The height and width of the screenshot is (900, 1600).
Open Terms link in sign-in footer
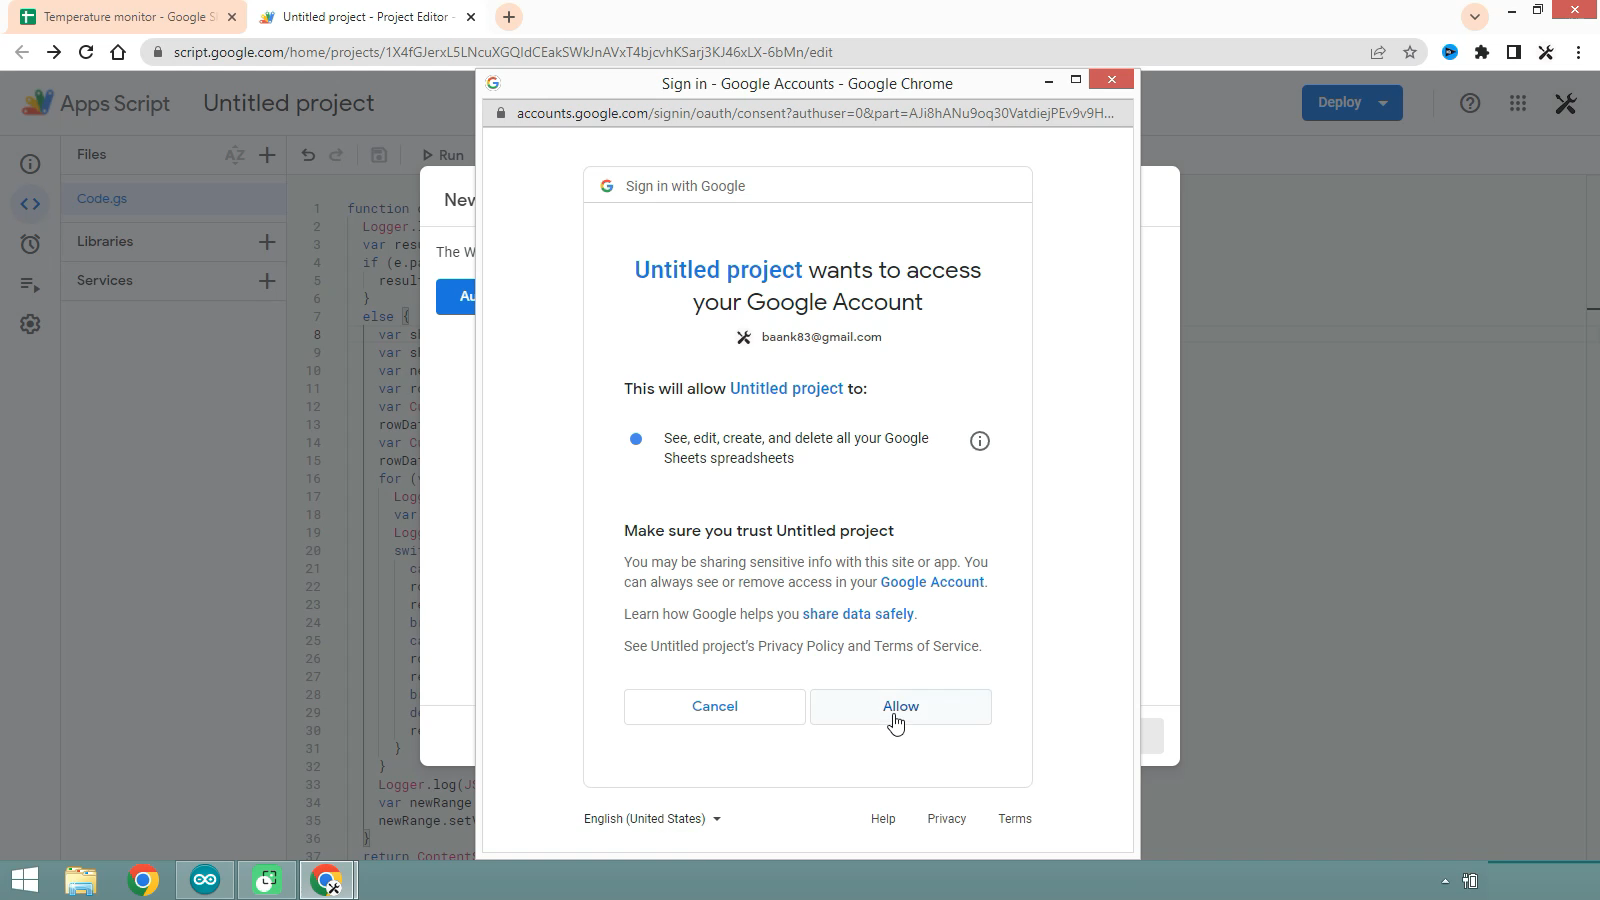1014,819
